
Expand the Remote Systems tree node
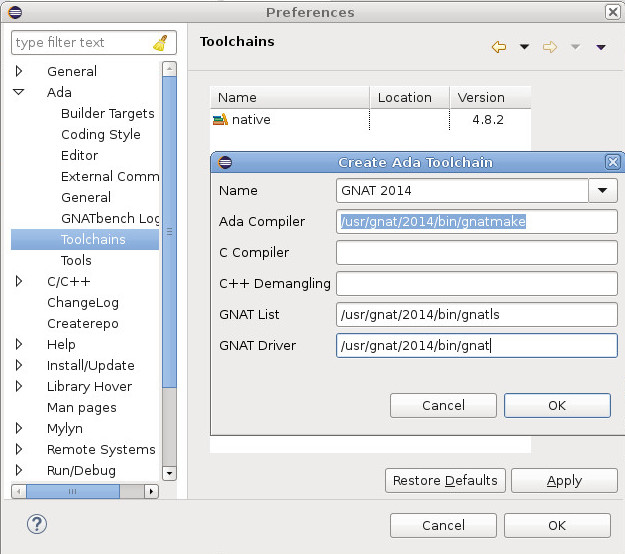[18, 449]
